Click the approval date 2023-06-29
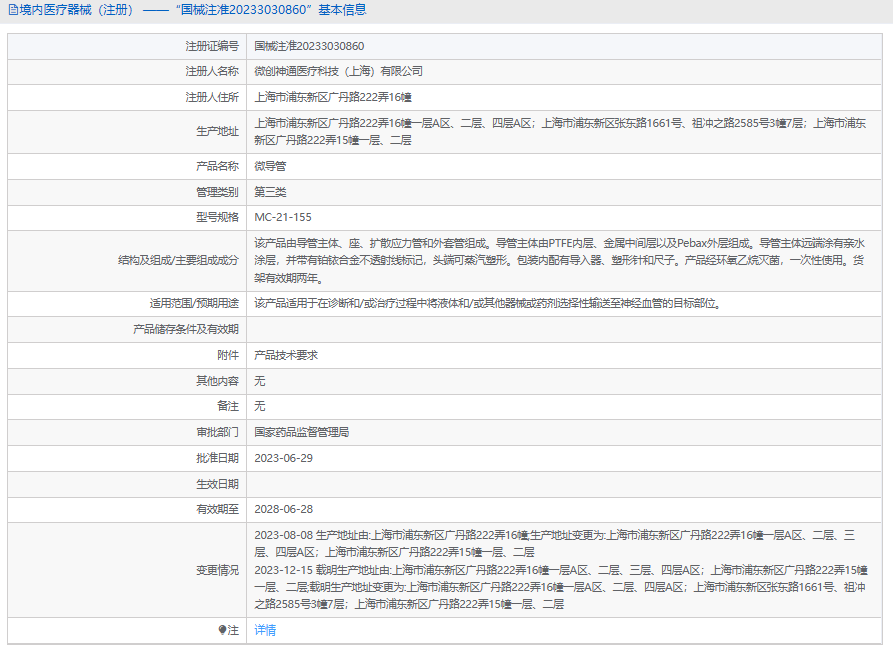 click(283, 459)
